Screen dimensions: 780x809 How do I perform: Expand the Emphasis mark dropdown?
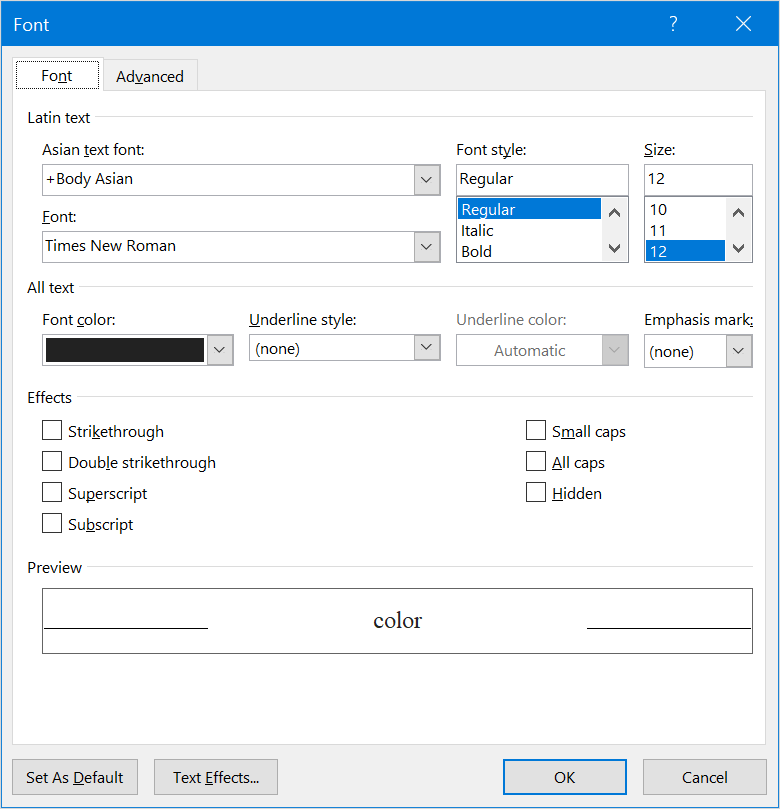click(739, 351)
